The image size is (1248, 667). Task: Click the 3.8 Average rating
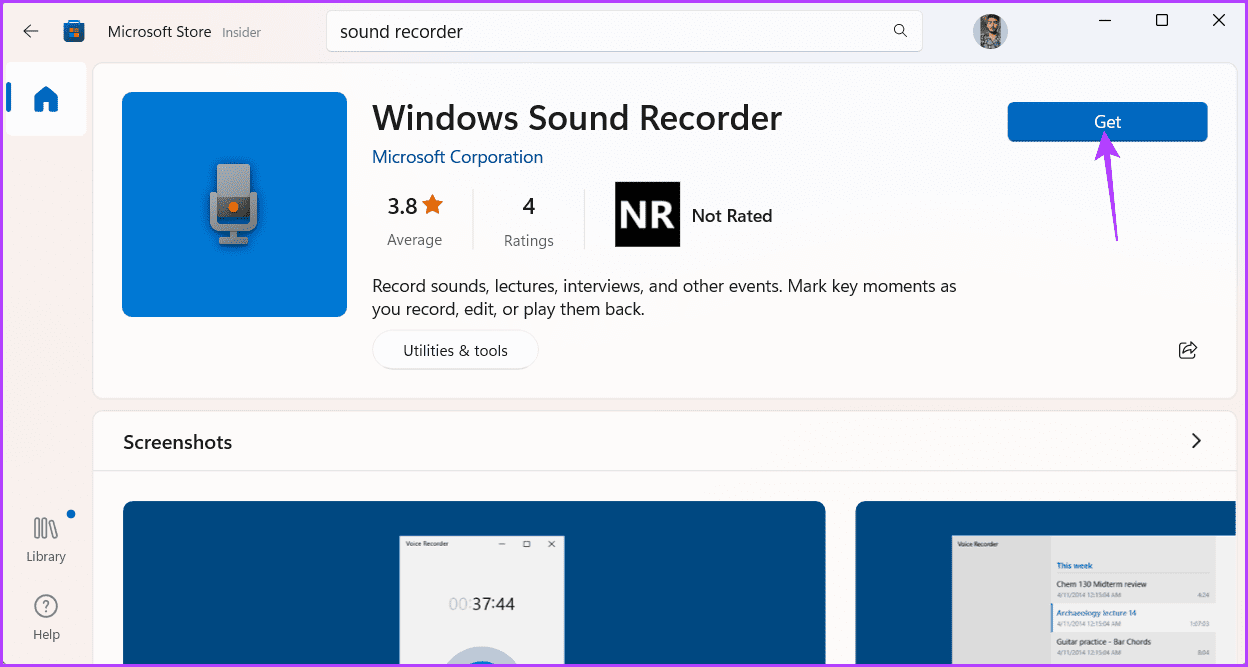click(414, 221)
